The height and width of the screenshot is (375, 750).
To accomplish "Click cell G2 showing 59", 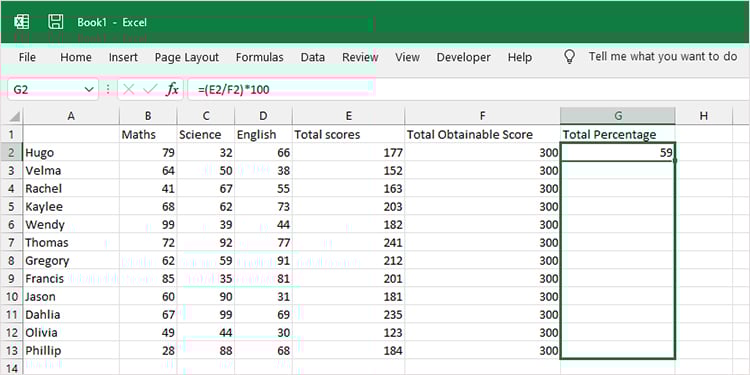I will [x=618, y=153].
